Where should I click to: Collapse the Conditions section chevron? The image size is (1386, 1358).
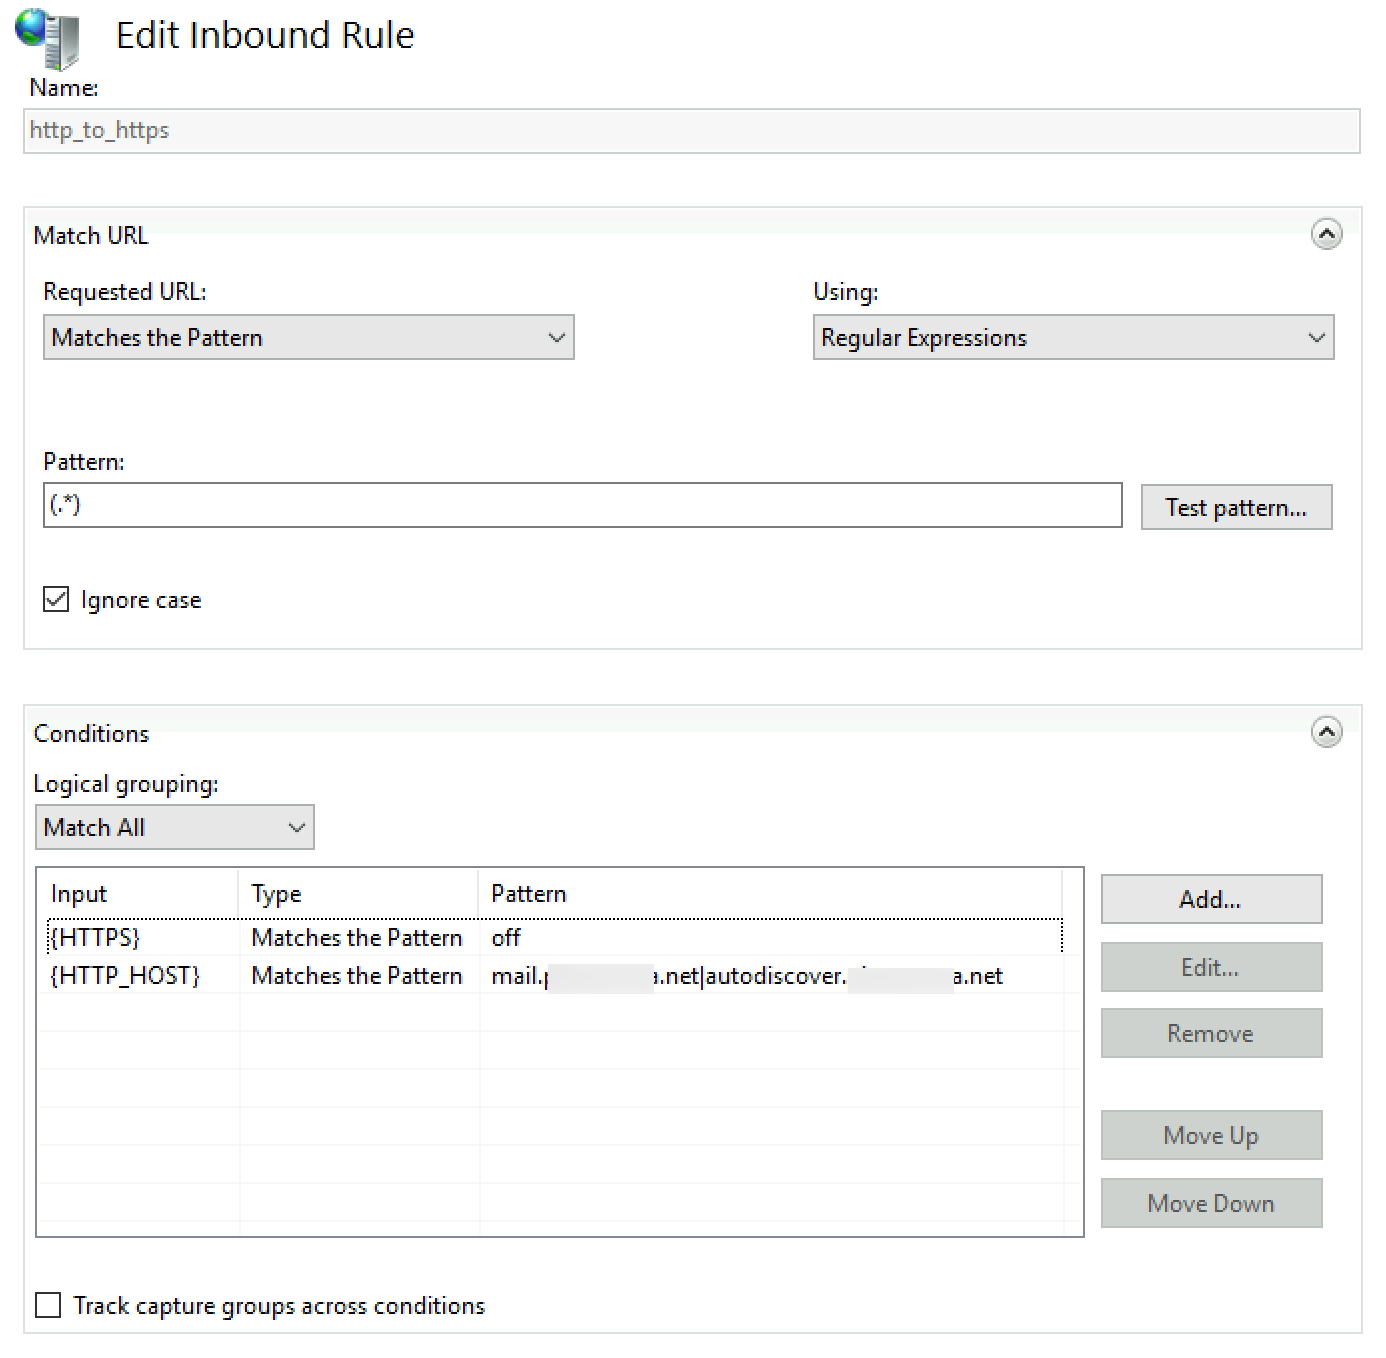point(1326,733)
